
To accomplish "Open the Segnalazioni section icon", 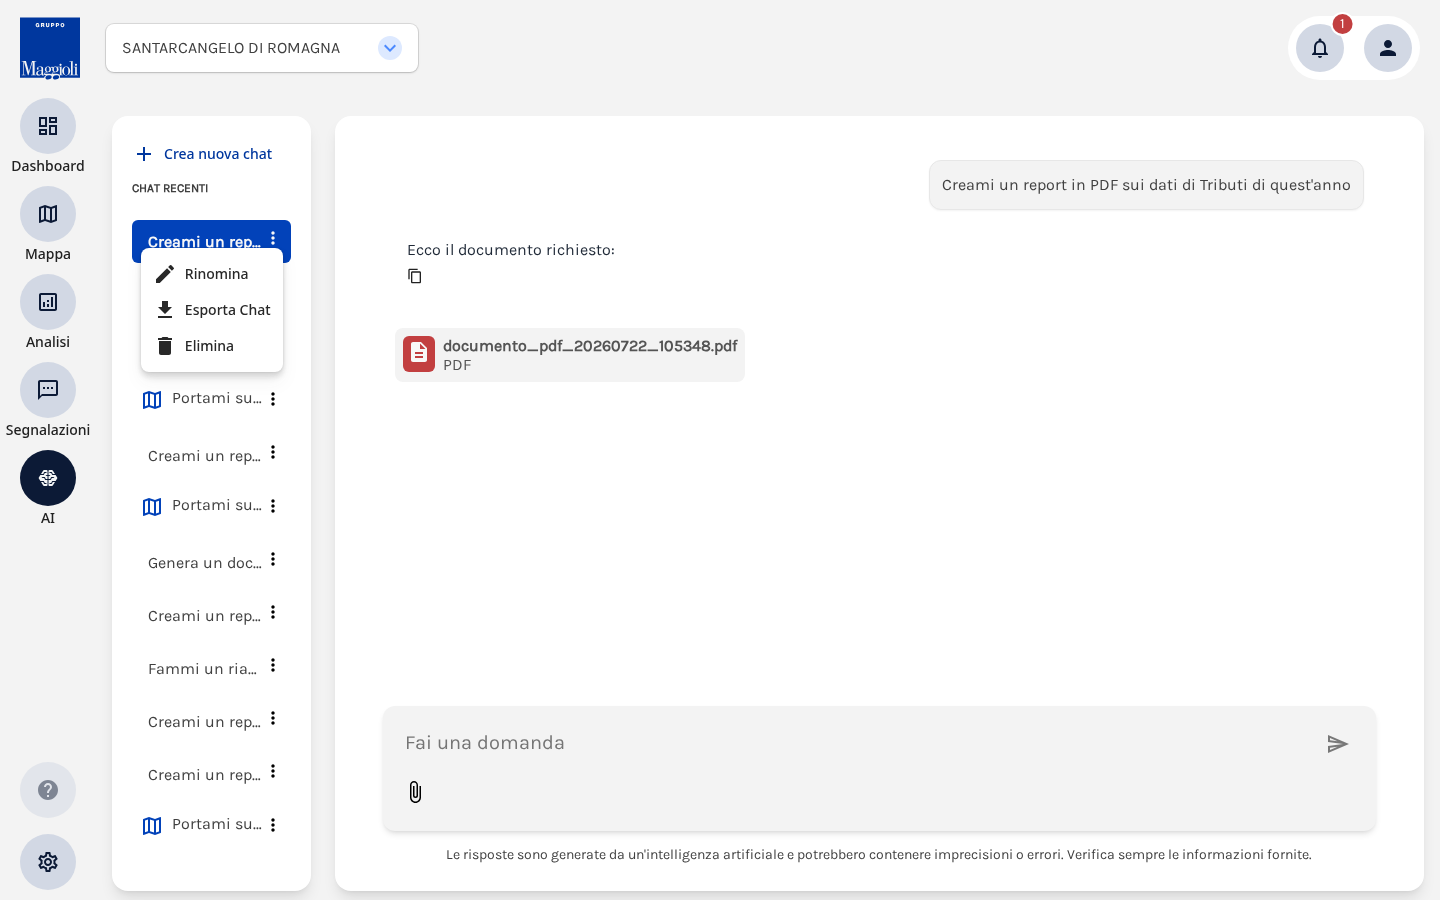I will tap(48, 390).
